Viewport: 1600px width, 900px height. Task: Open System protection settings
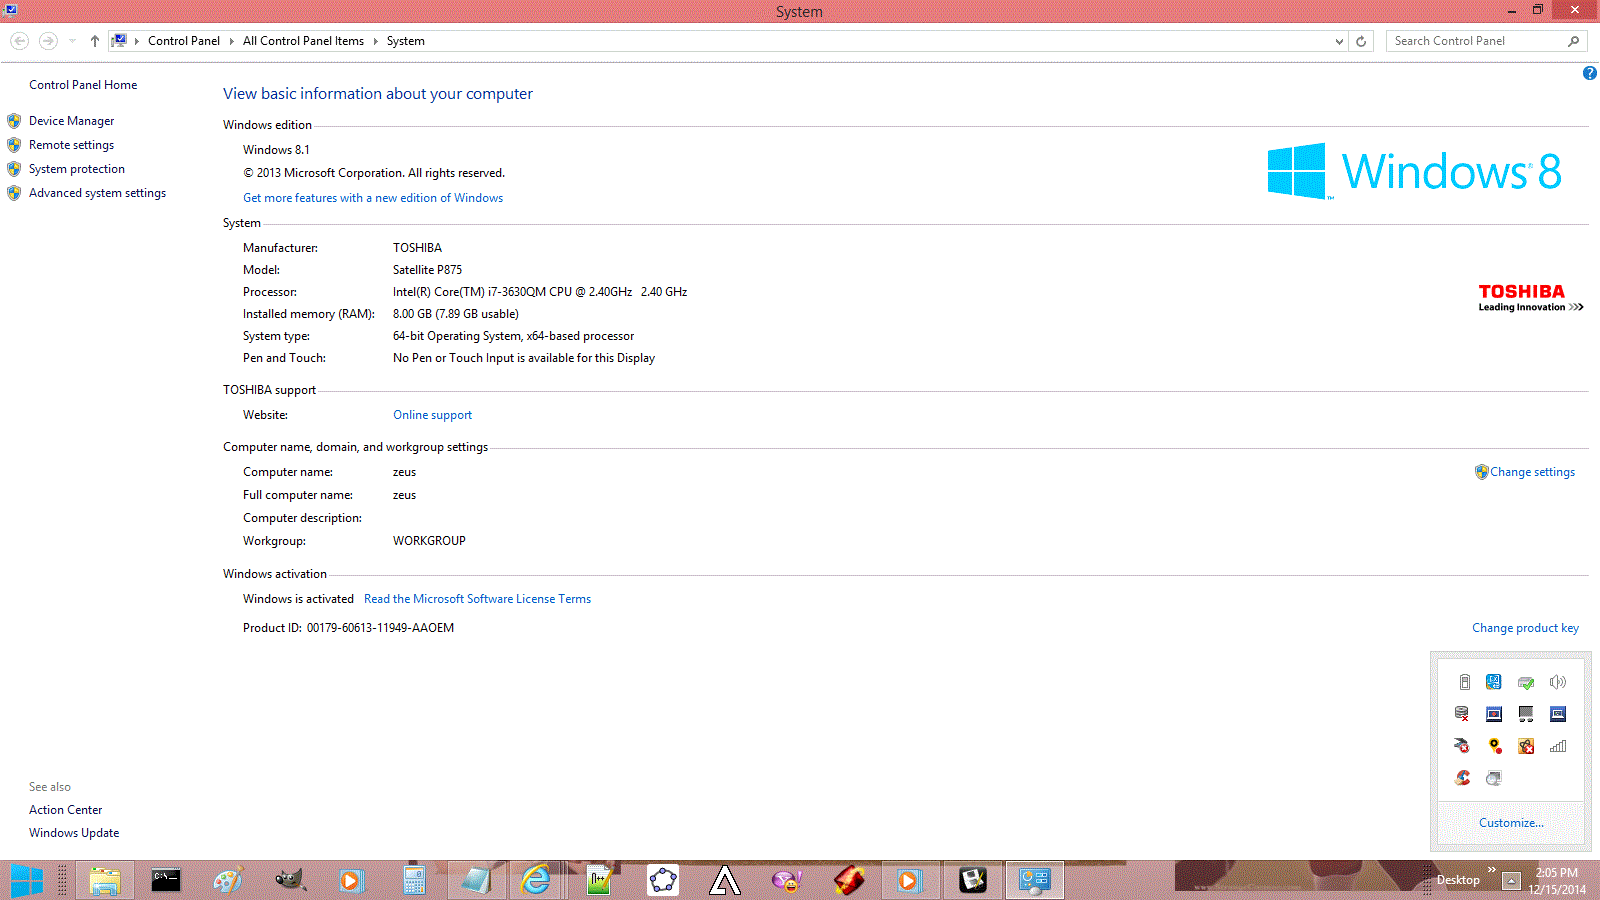click(77, 169)
